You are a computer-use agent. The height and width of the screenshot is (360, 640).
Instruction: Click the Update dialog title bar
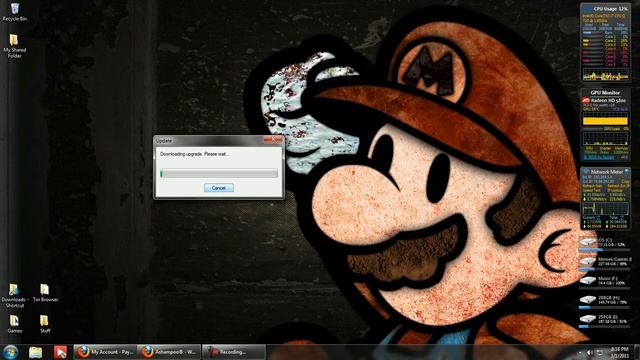coord(208,140)
